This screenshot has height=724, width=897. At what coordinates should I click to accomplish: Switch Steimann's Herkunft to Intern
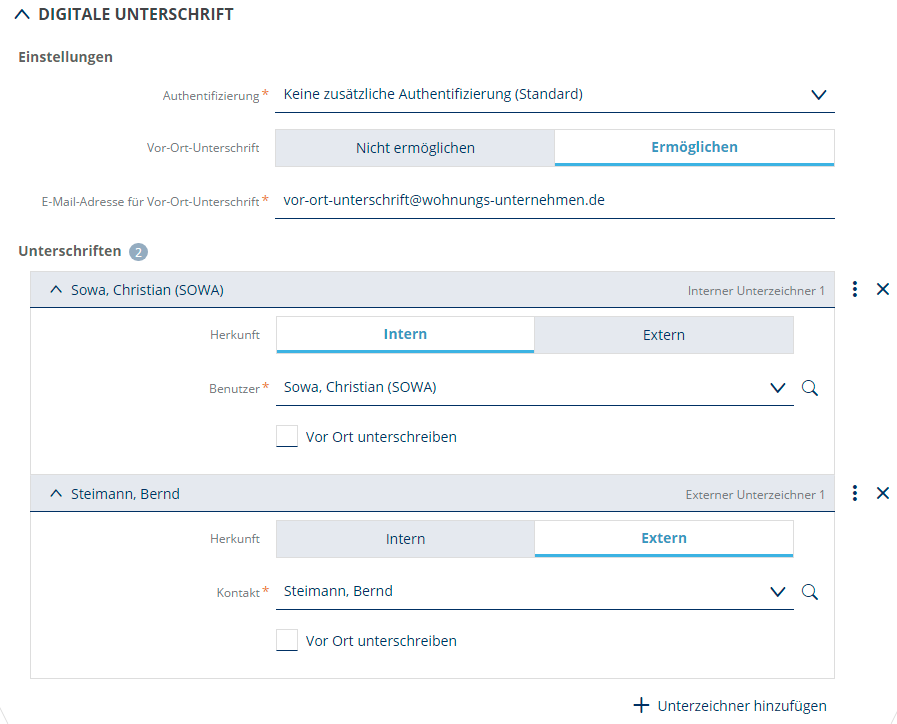click(405, 539)
